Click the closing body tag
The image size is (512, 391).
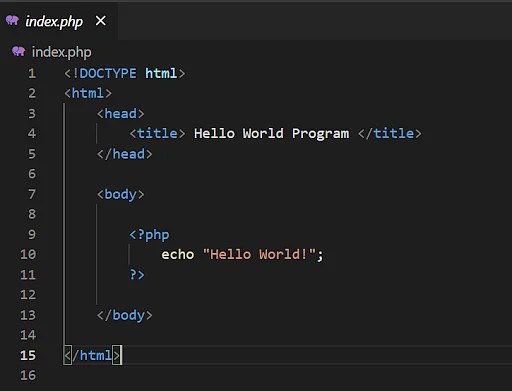click(124, 315)
